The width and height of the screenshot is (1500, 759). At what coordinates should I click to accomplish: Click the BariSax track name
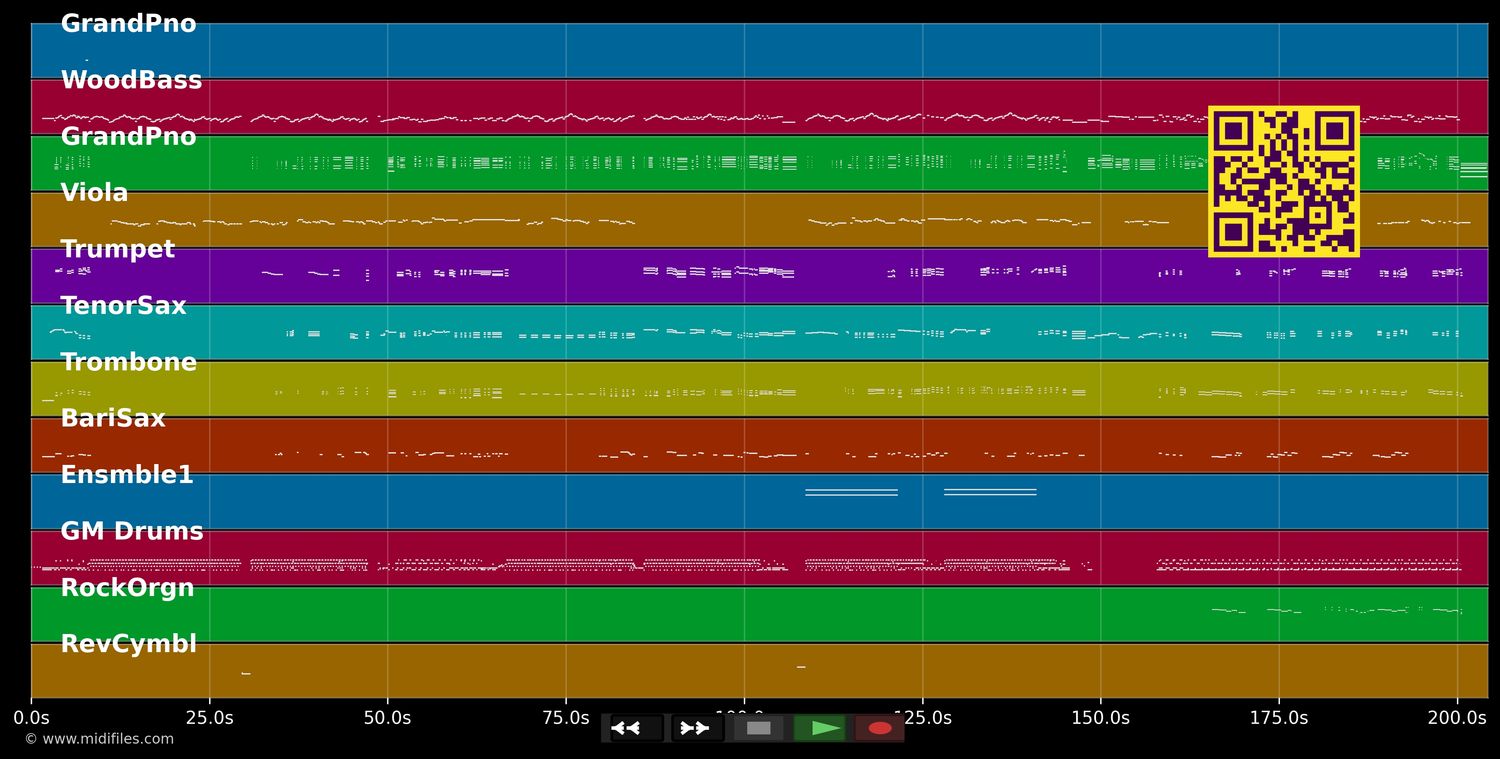coord(113,418)
